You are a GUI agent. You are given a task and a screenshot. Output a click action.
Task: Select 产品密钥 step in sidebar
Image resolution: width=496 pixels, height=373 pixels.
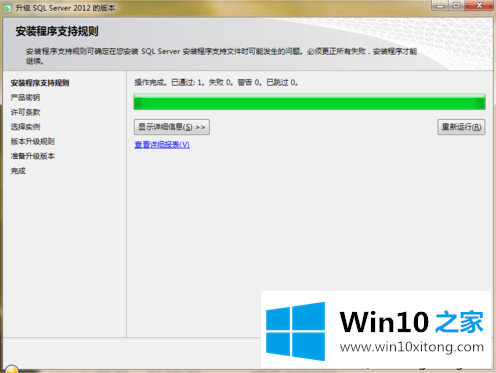pos(25,98)
